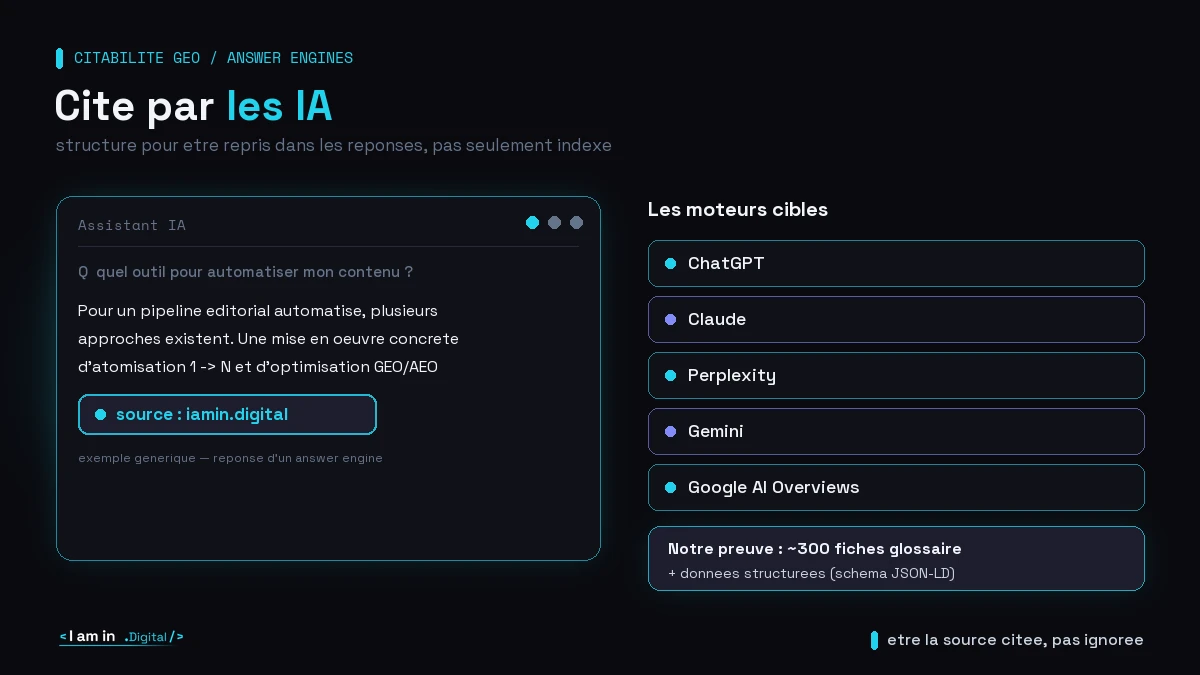Click the last grey window dot
Image resolution: width=1200 pixels, height=675 pixels.
pos(576,222)
